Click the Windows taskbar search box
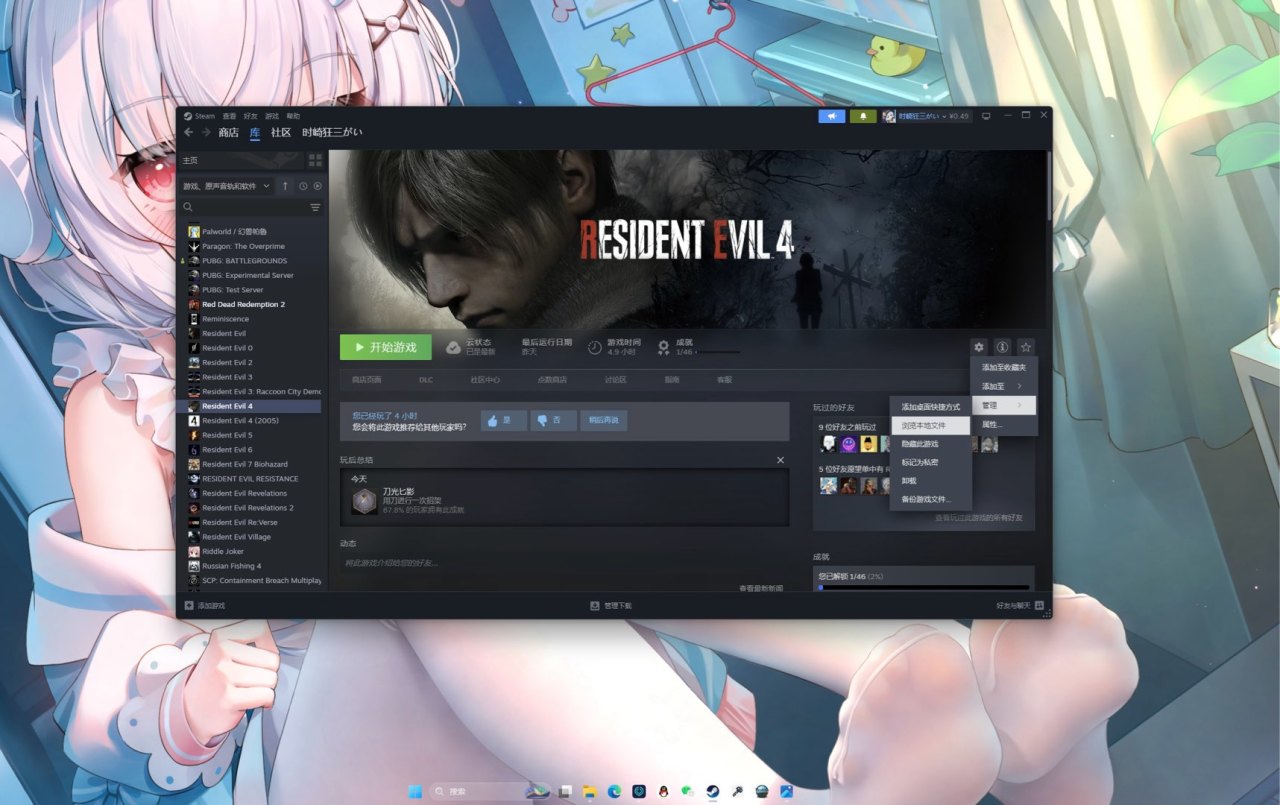Viewport: 1280px width, 805px height. pyautogui.click(x=490, y=791)
